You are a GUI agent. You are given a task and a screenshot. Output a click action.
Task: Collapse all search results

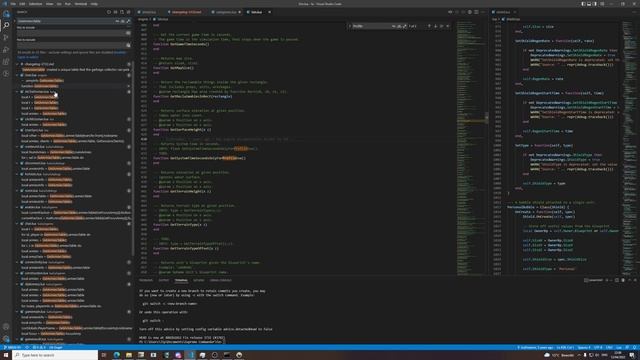click(129, 12)
